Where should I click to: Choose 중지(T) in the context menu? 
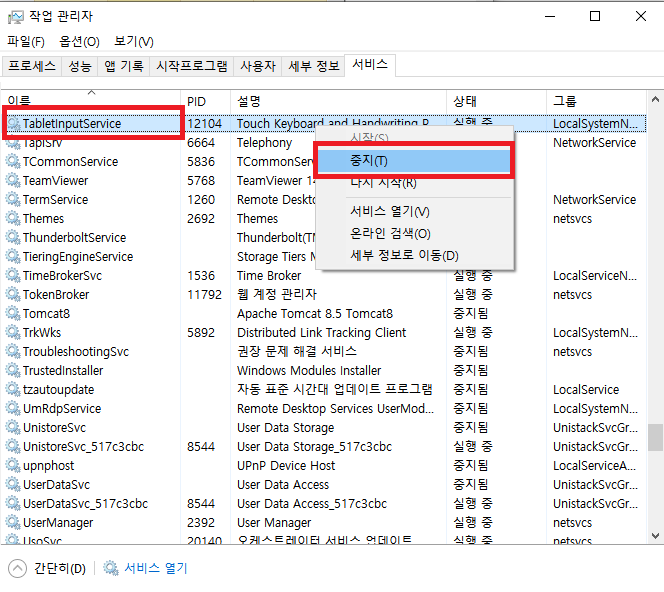click(414, 161)
